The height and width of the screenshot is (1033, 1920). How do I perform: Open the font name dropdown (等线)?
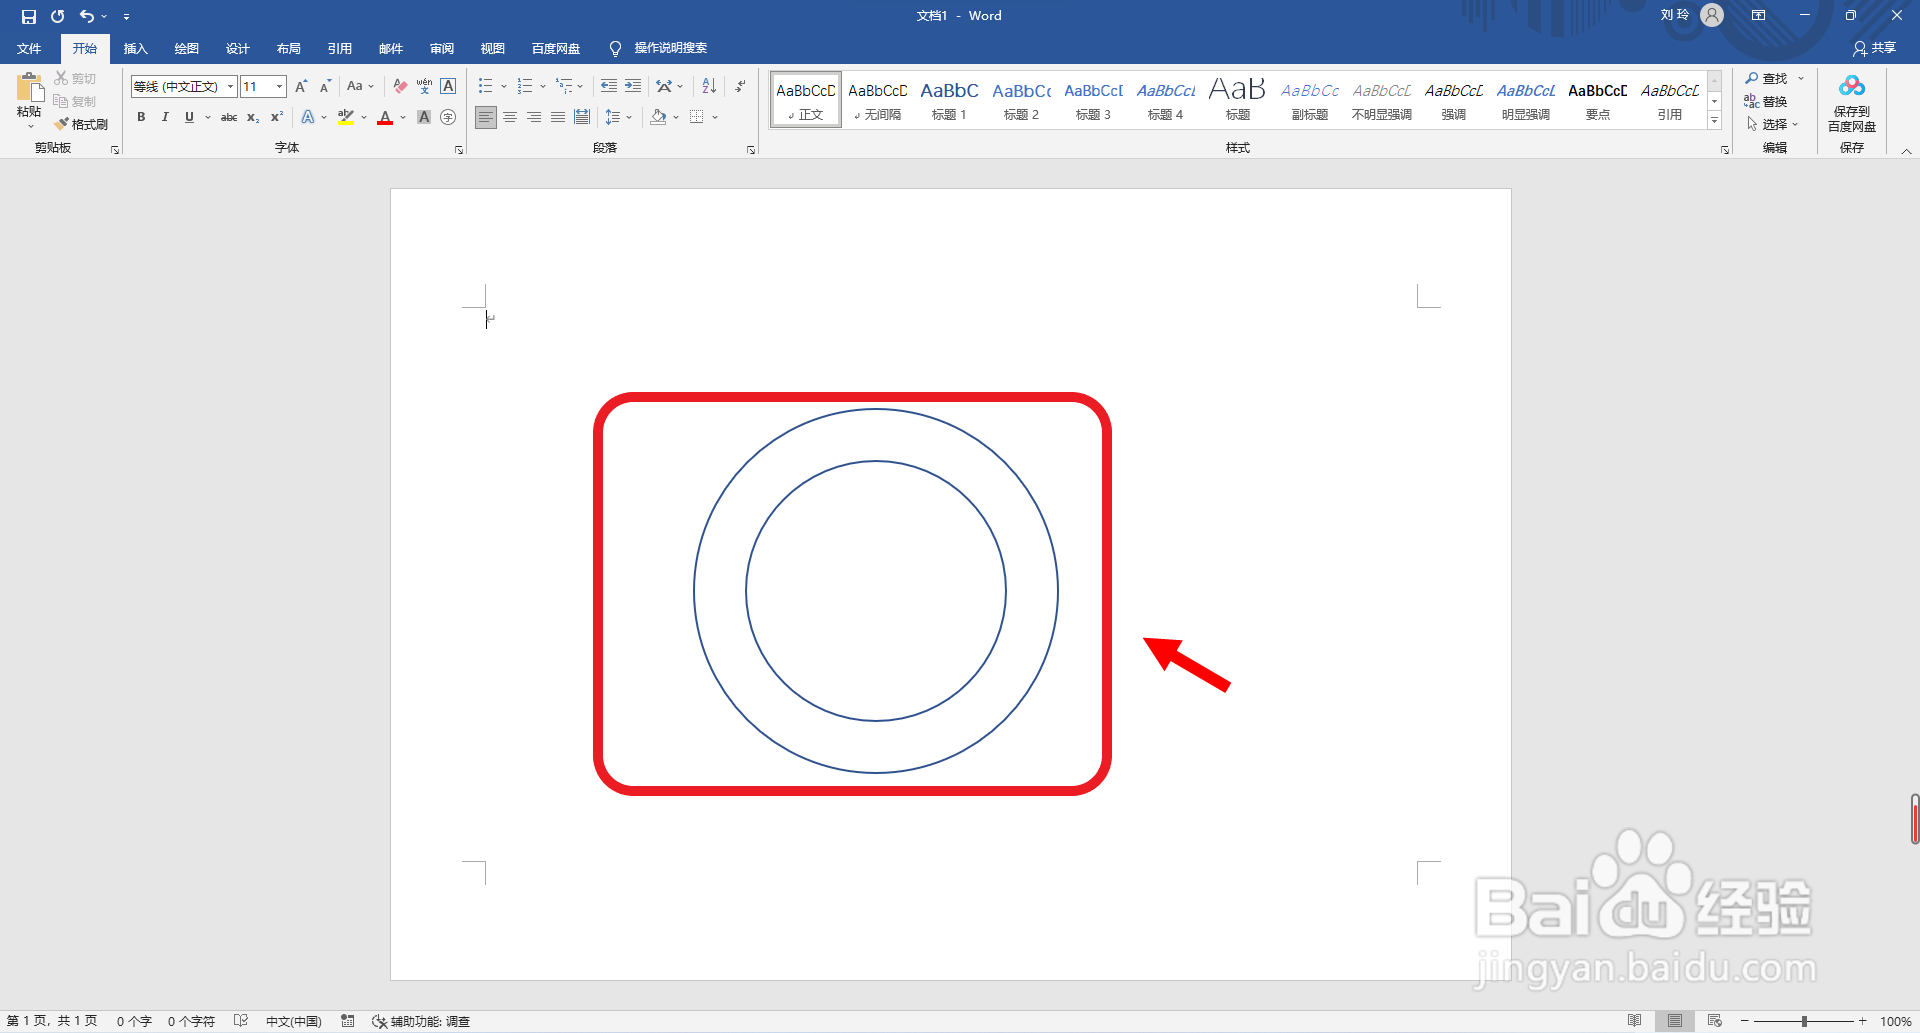(230, 86)
